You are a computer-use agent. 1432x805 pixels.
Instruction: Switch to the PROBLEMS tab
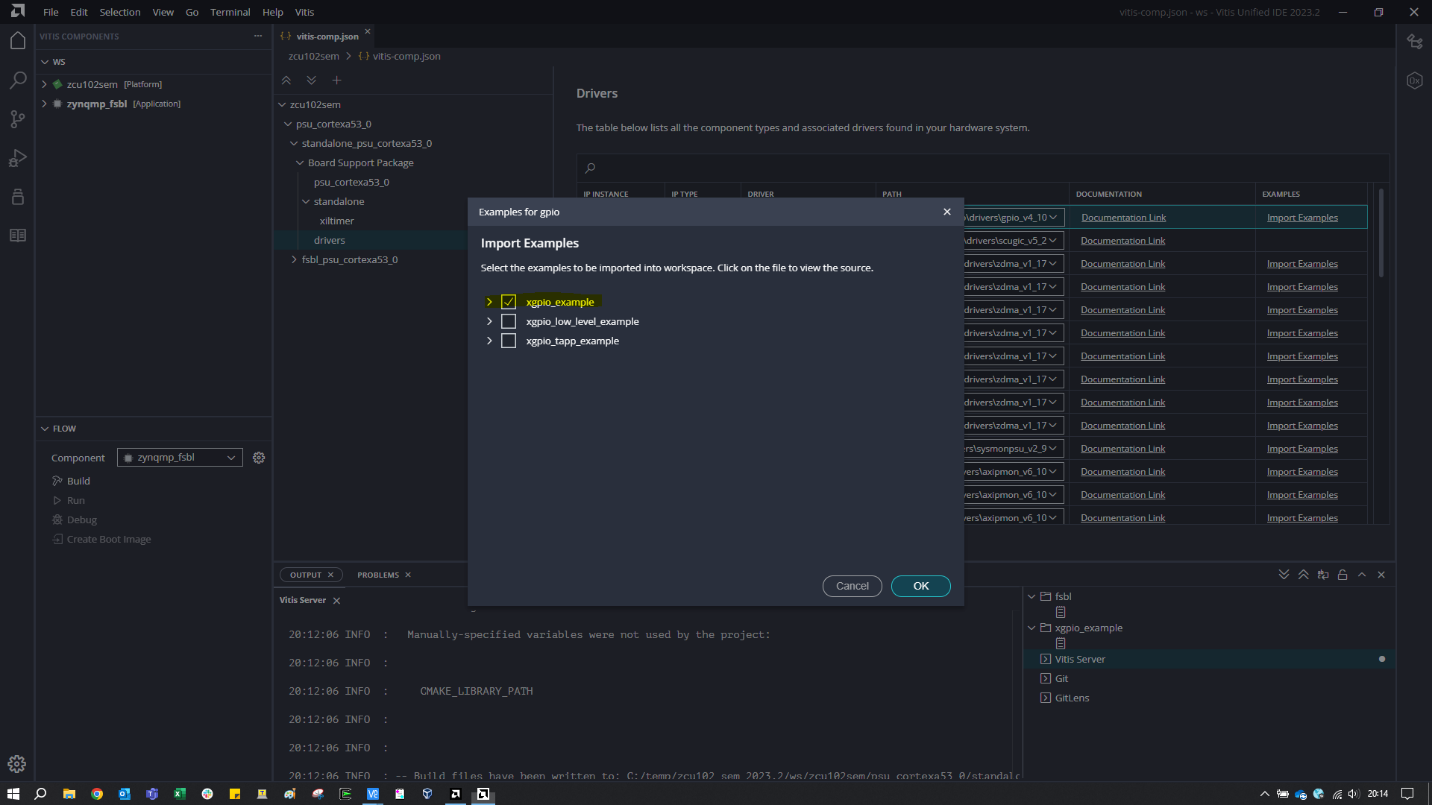click(378, 575)
